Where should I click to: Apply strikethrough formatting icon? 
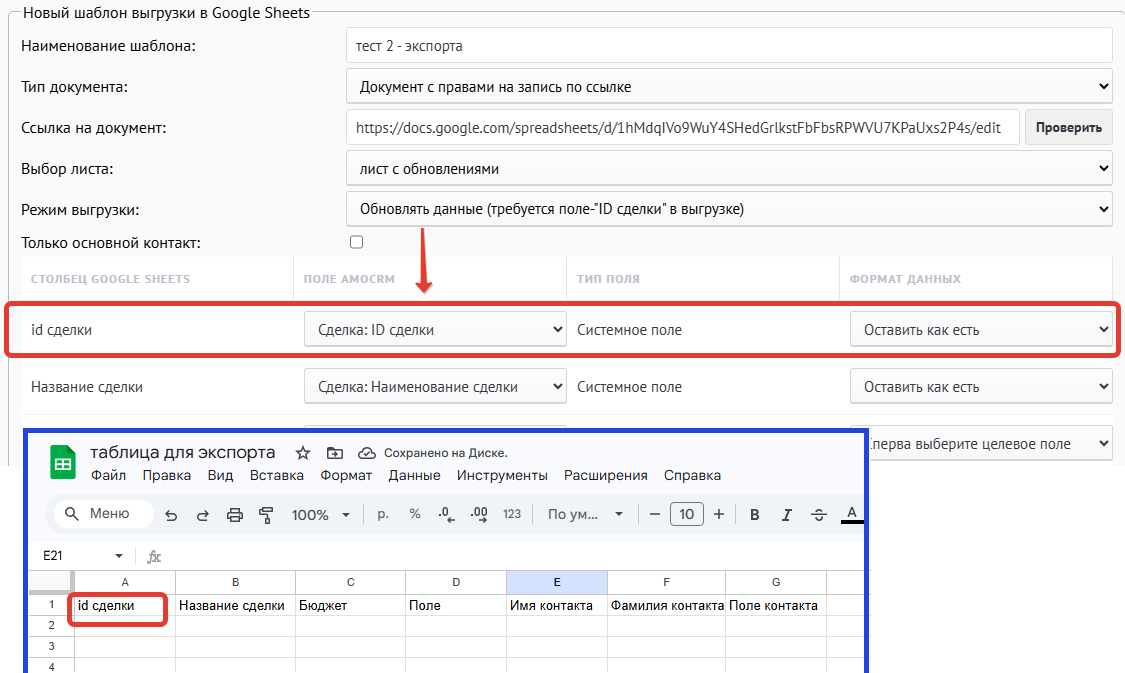point(819,514)
